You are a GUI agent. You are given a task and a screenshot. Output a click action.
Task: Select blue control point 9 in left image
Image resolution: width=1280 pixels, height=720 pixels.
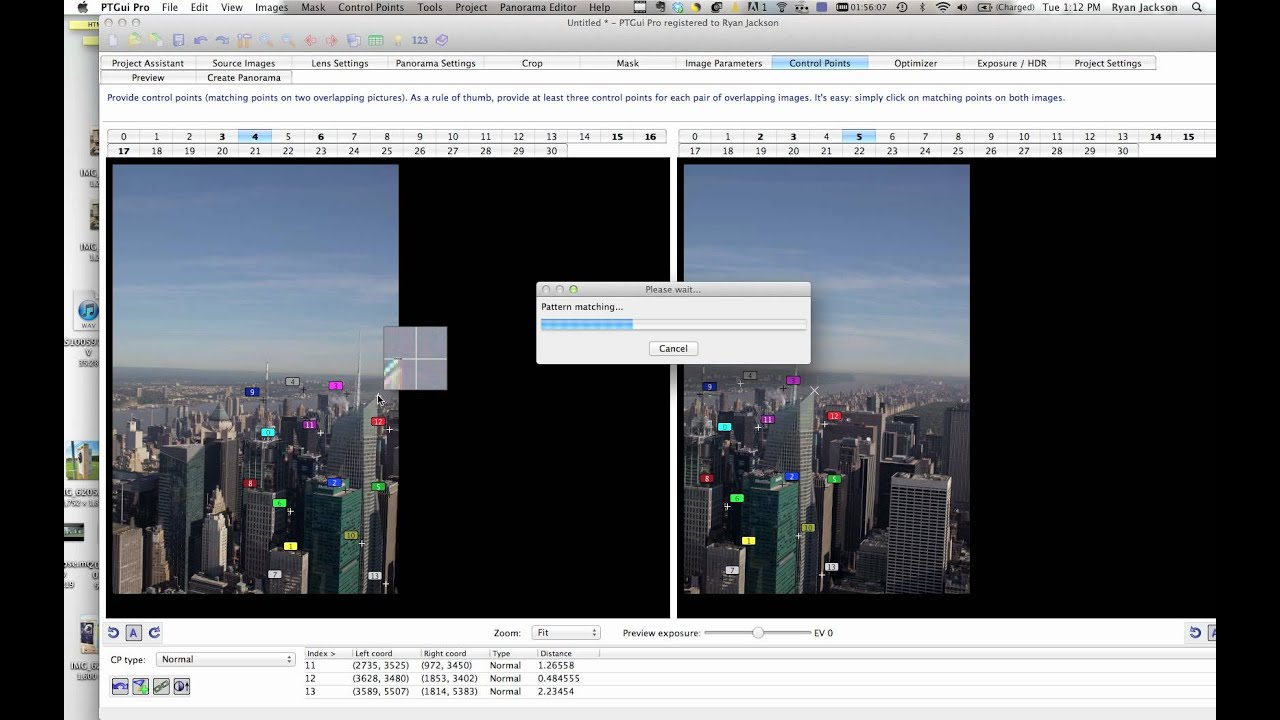[252, 392]
